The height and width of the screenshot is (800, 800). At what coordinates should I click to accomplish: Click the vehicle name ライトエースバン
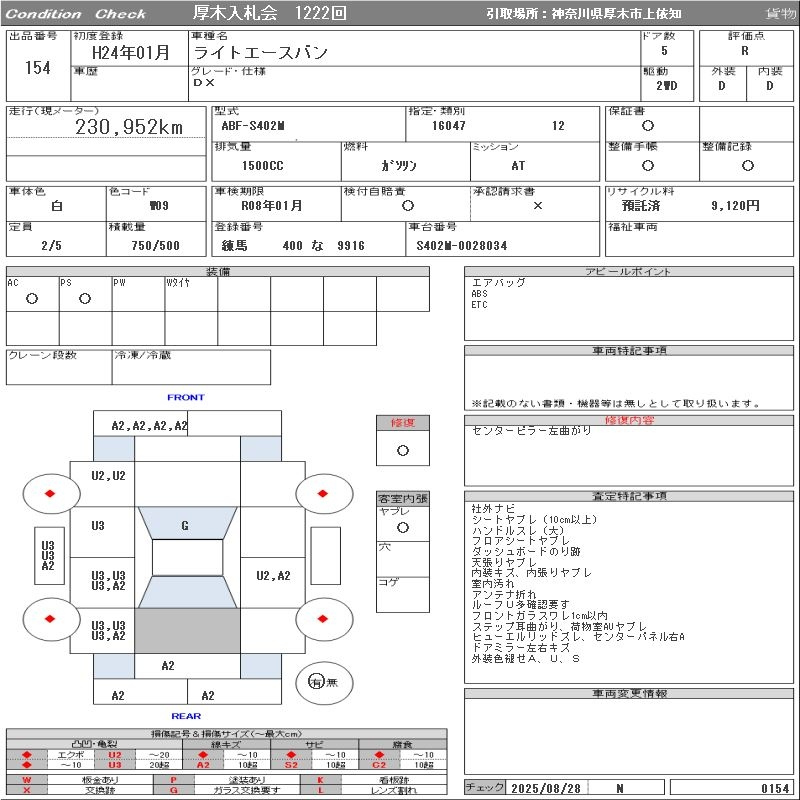coord(261,52)
